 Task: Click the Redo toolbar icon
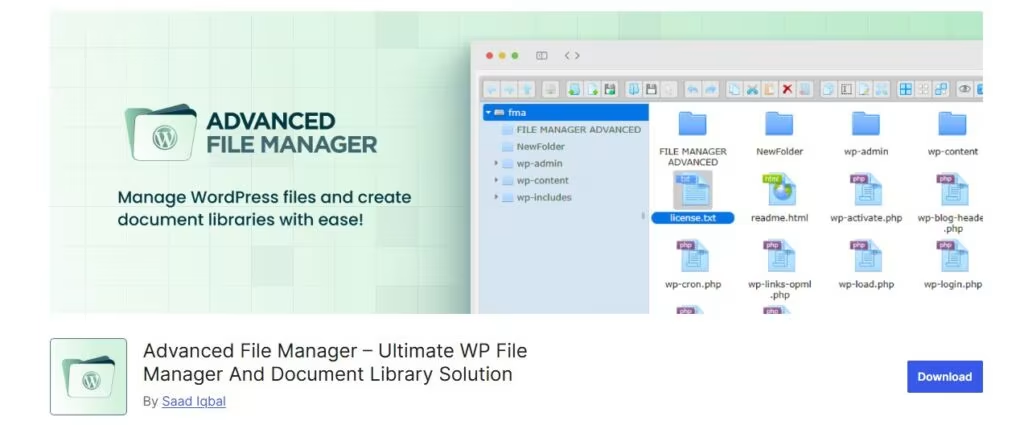(710, 89)
